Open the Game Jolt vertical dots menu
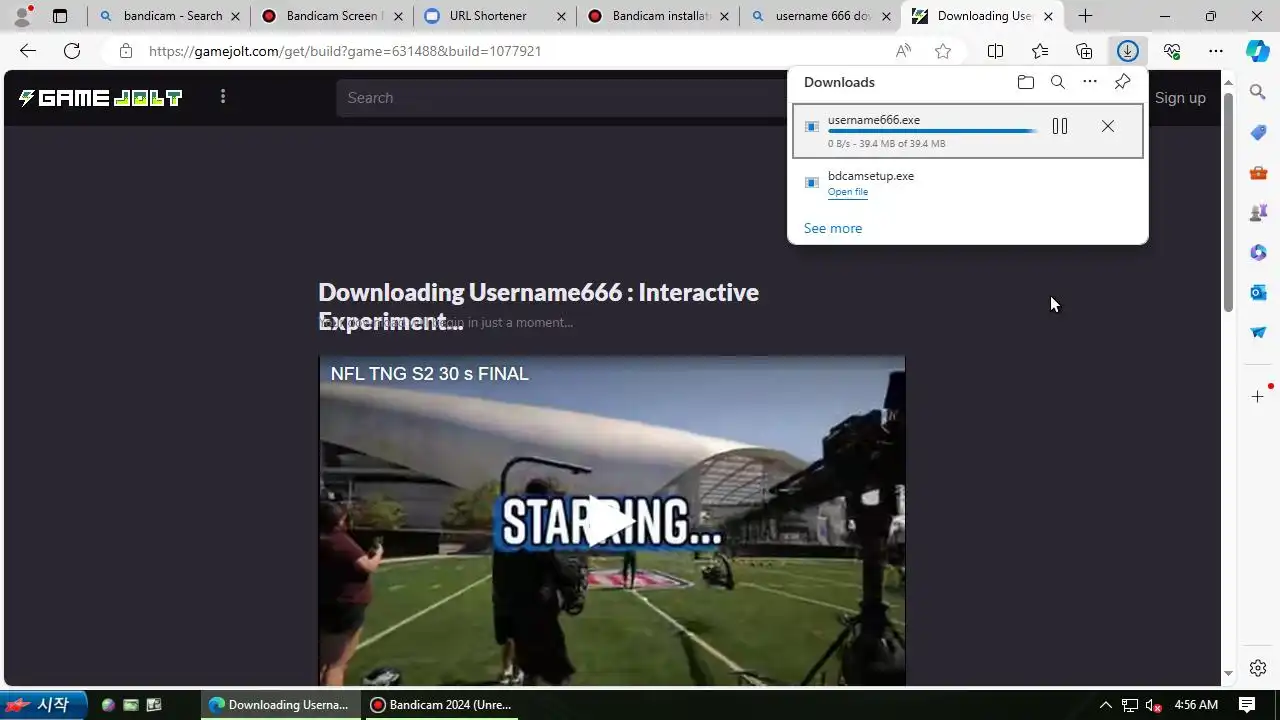The image size is (1280, 720). [x=223, y=96]
